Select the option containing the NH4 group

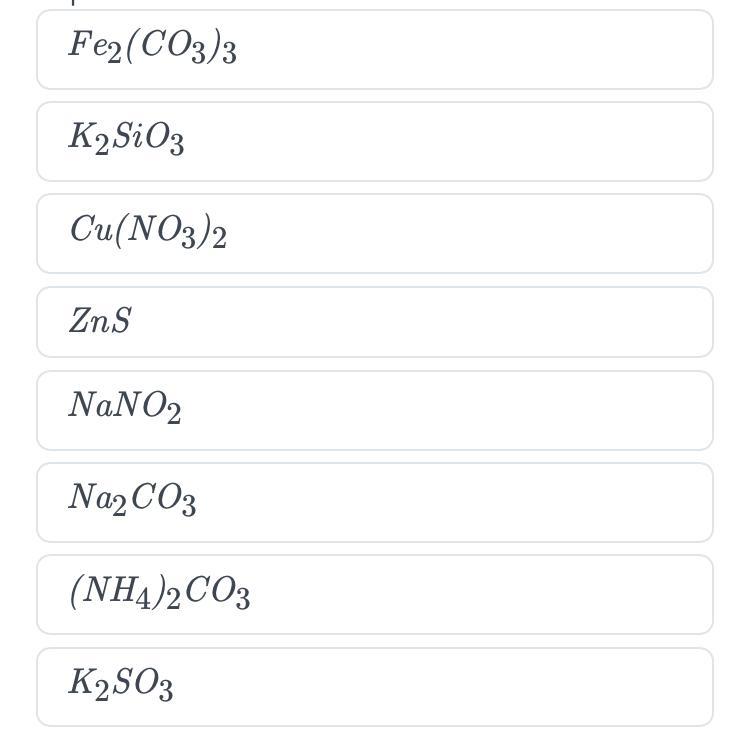[x=374, y=594]
